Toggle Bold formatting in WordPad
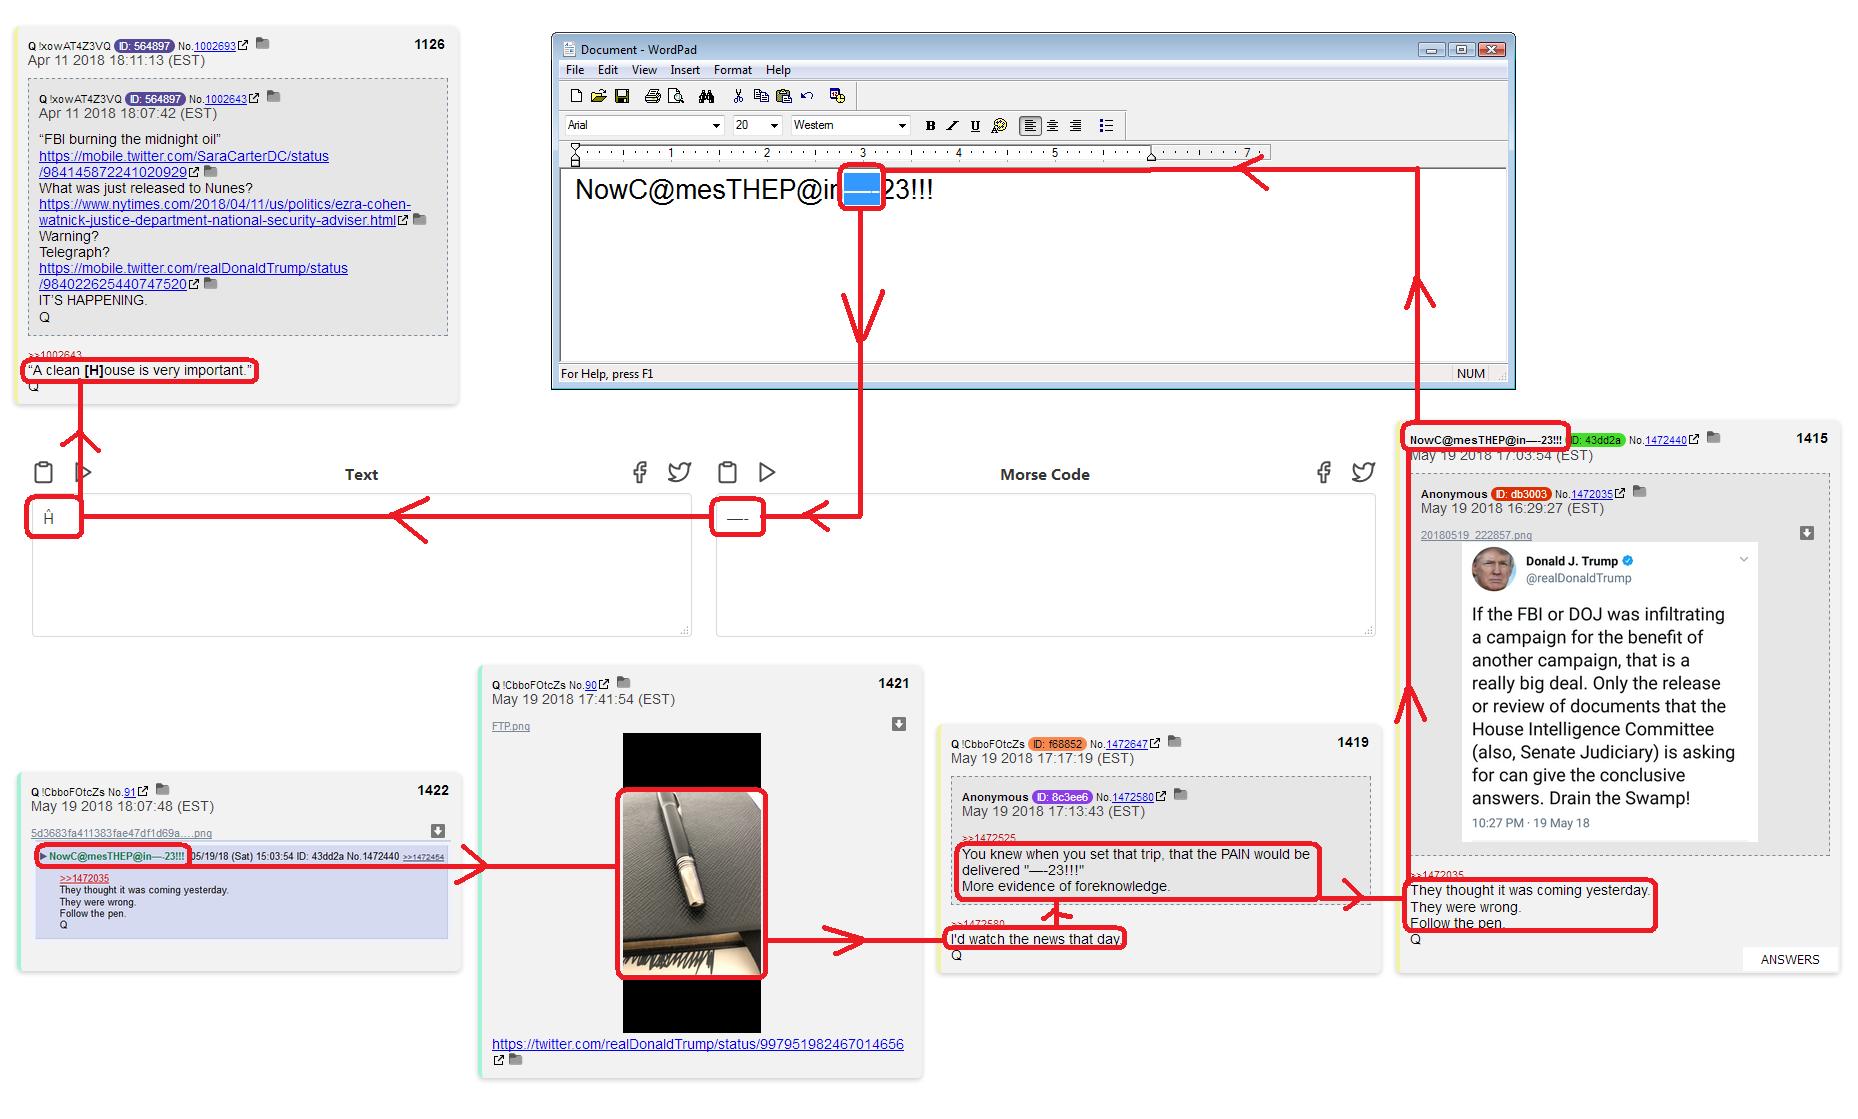Screen dimensions: 1858x1119 [x=930, y=125]
